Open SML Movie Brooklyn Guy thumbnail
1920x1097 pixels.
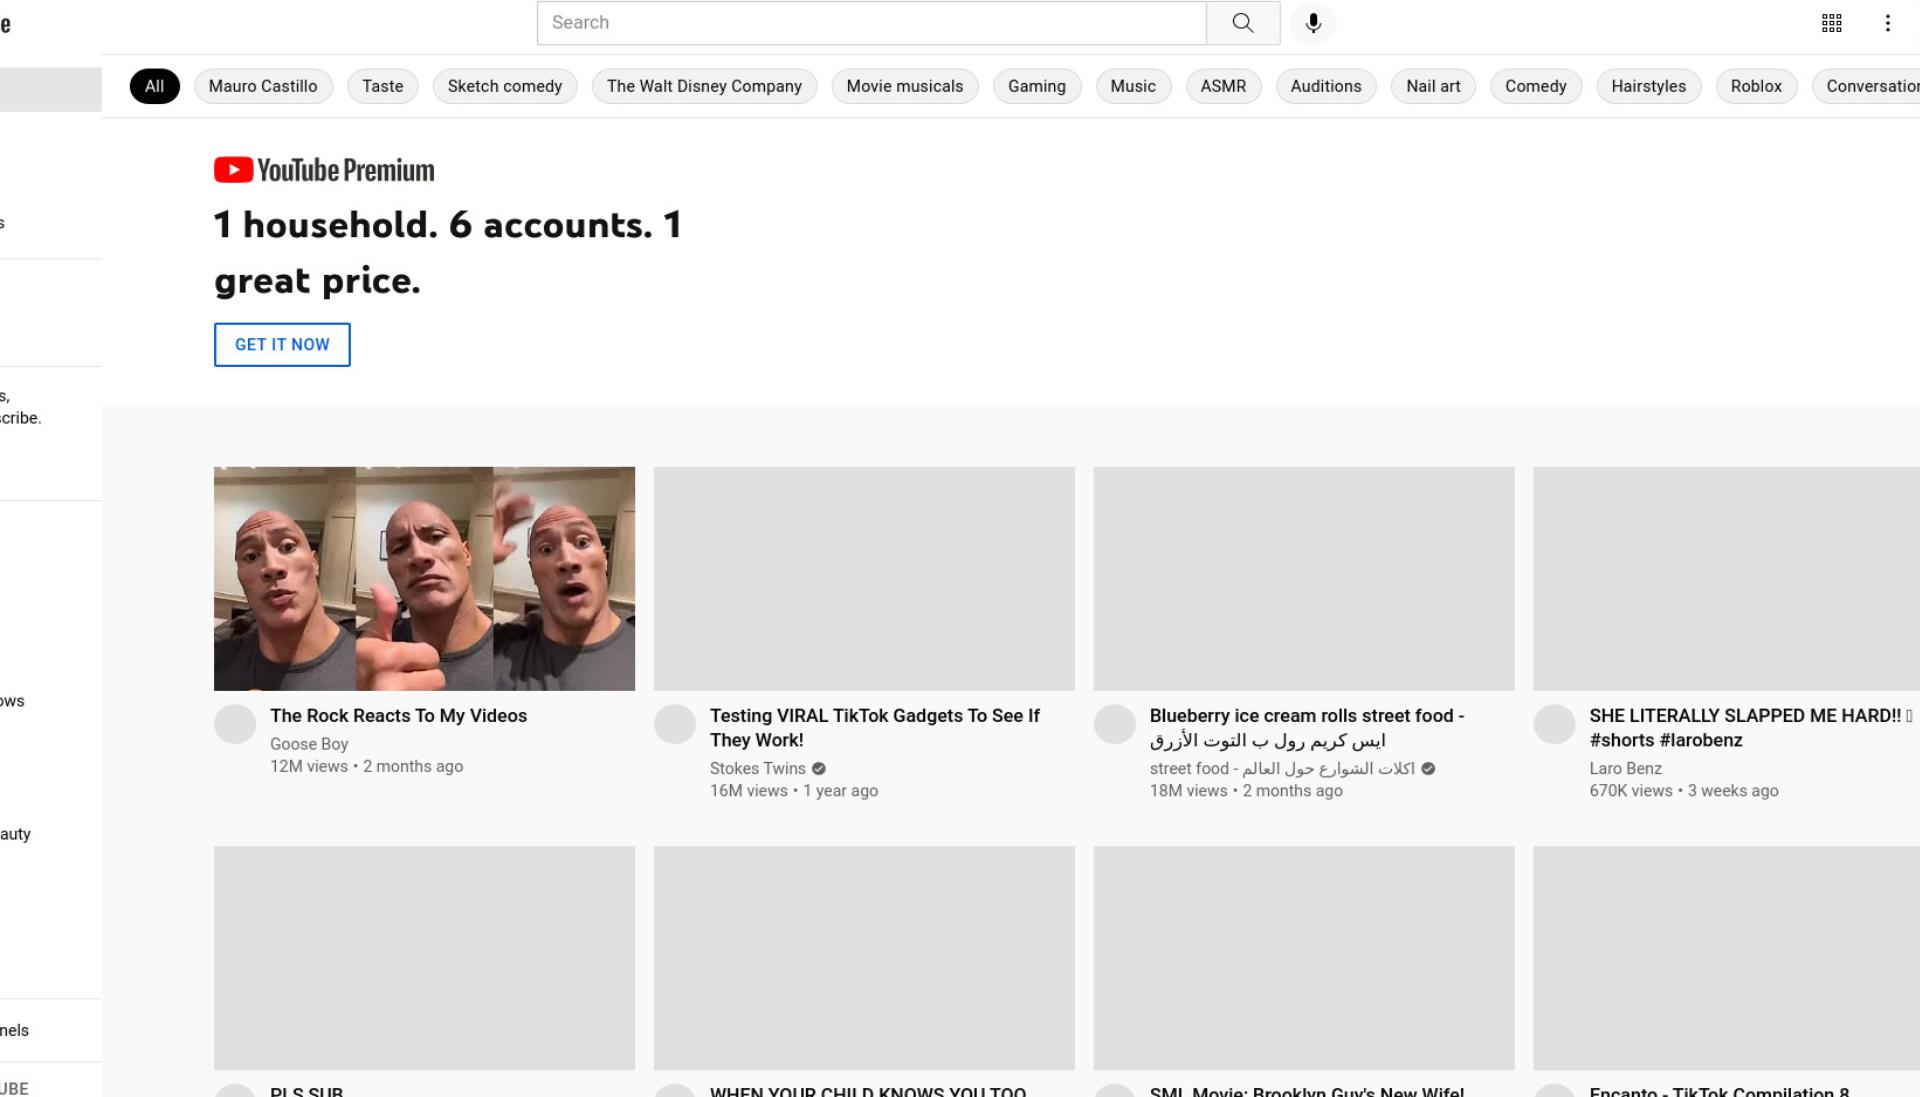[x=1304, y=958]
